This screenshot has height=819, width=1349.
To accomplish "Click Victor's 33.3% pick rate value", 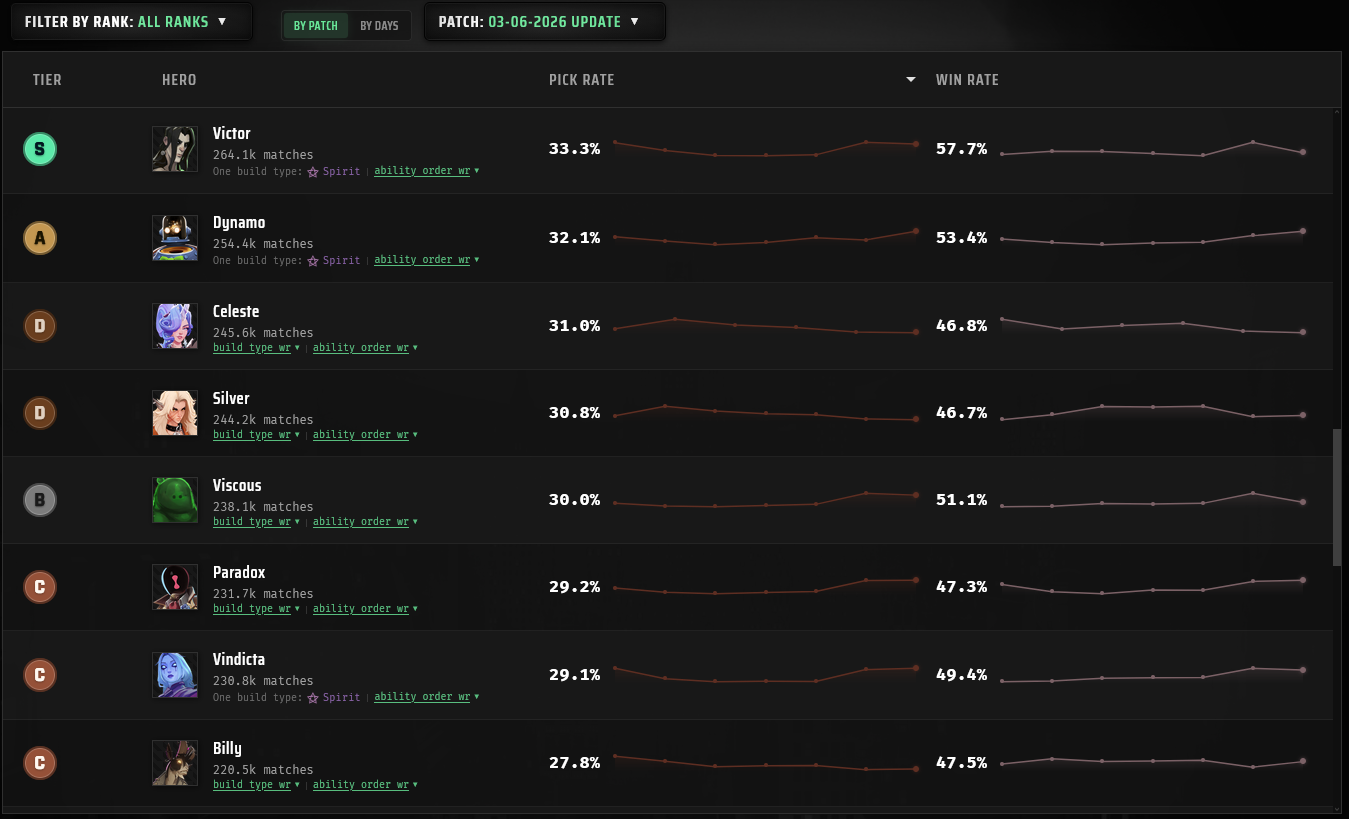I will click(575, 149).
